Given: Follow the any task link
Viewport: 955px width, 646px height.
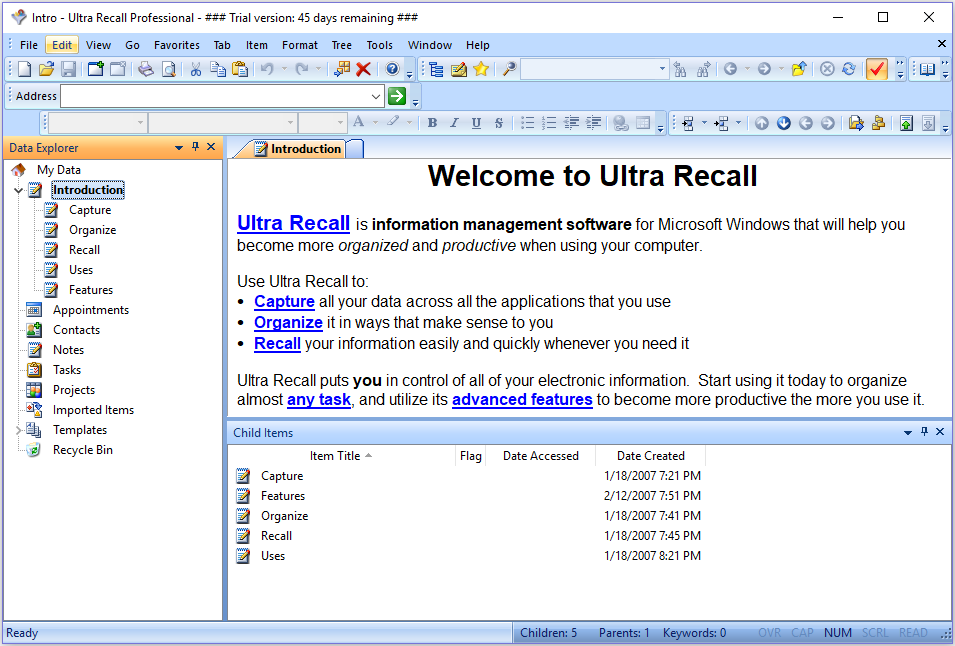Looking at the screenshot, I should pos(319,399).
